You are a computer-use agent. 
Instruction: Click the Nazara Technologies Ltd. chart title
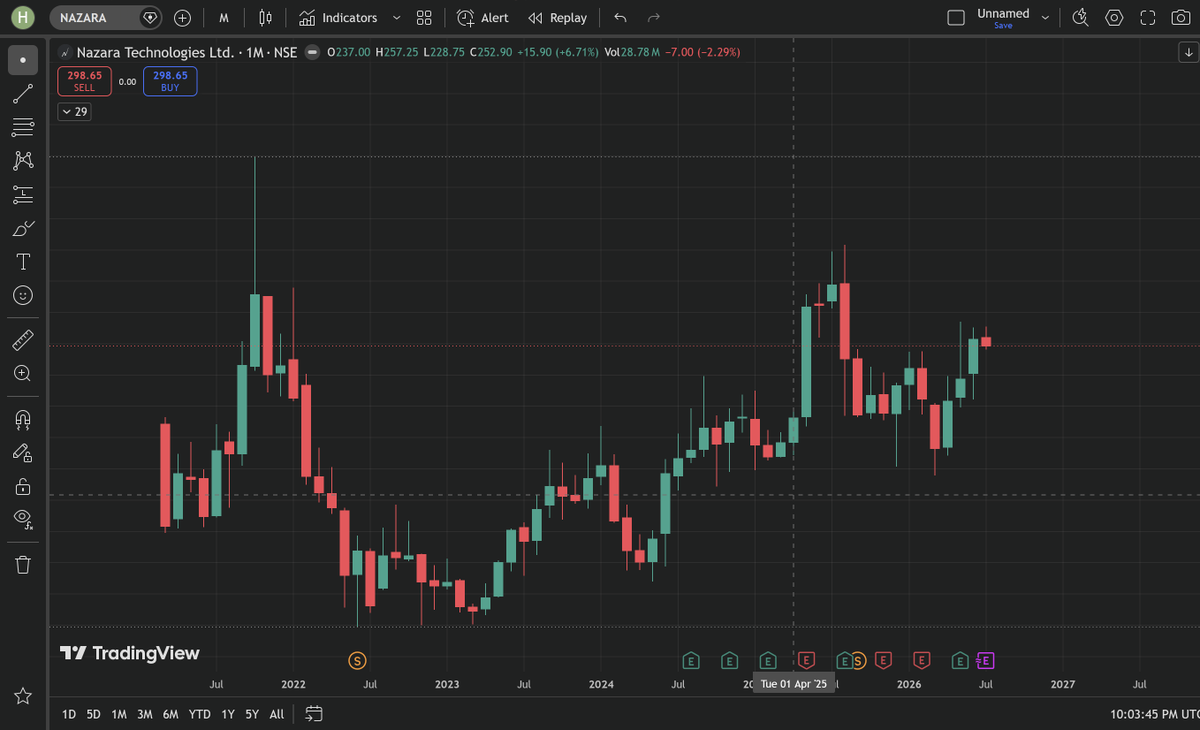(155, 52)
